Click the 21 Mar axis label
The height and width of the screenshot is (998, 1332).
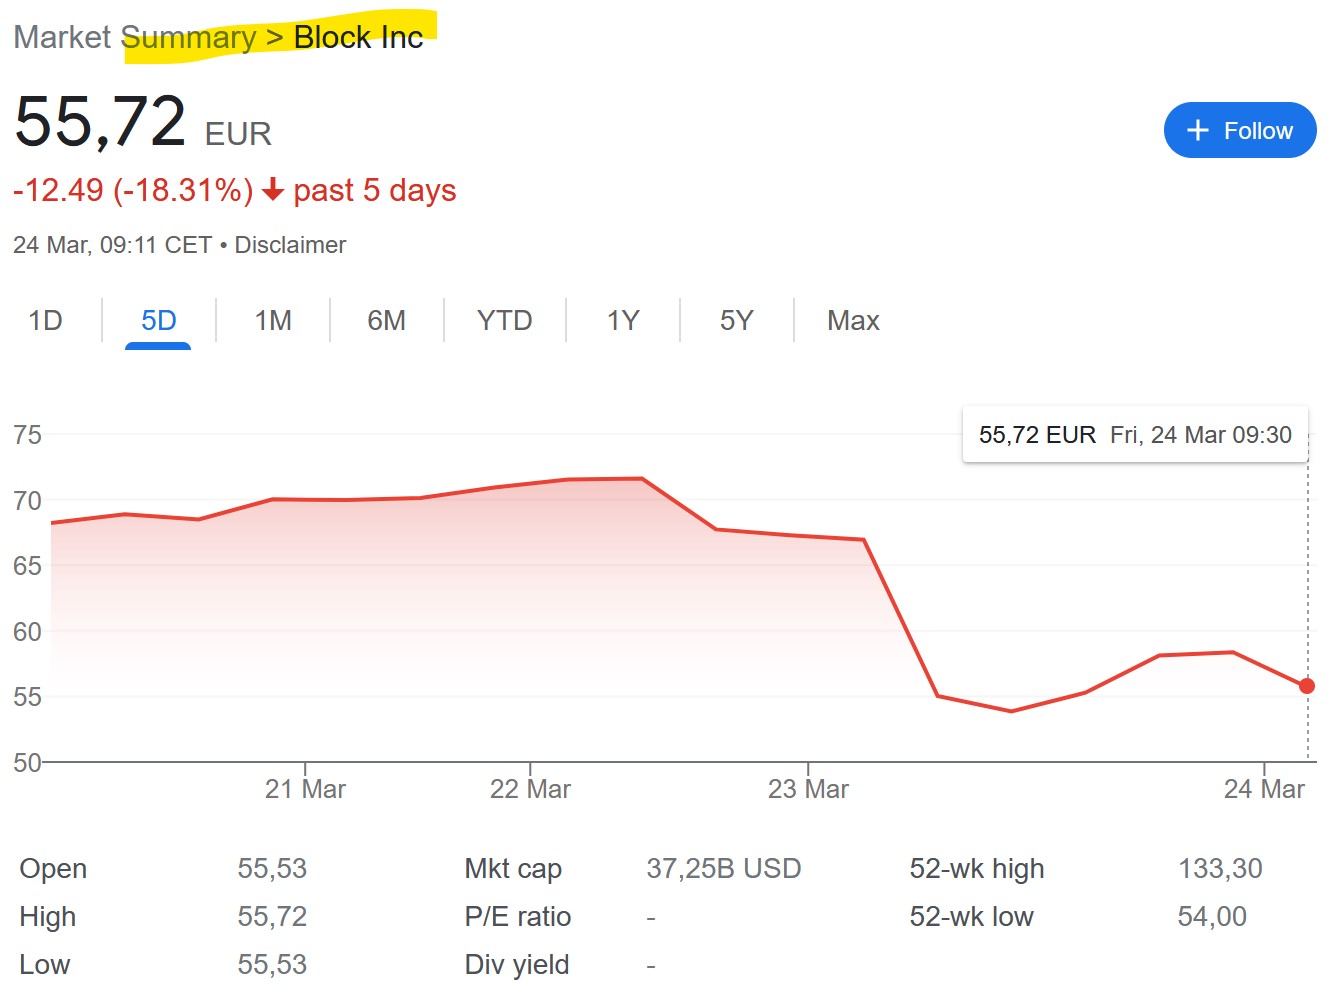pyautogui.click(x=305, y=789)
